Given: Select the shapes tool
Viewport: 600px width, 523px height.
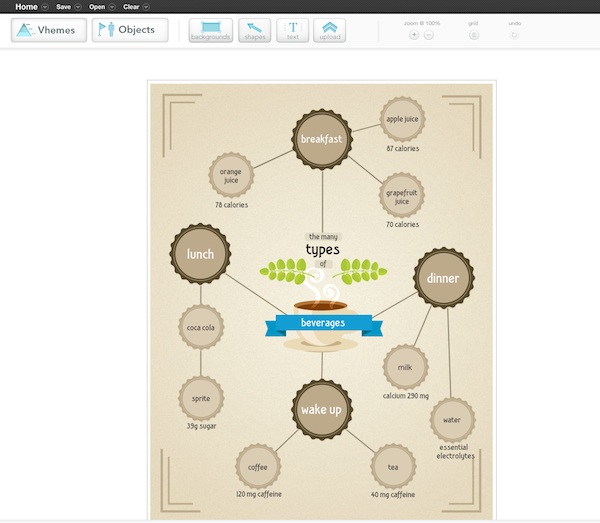Looking at the screenshot, I should pyautogui.click(x=256, y=30).
